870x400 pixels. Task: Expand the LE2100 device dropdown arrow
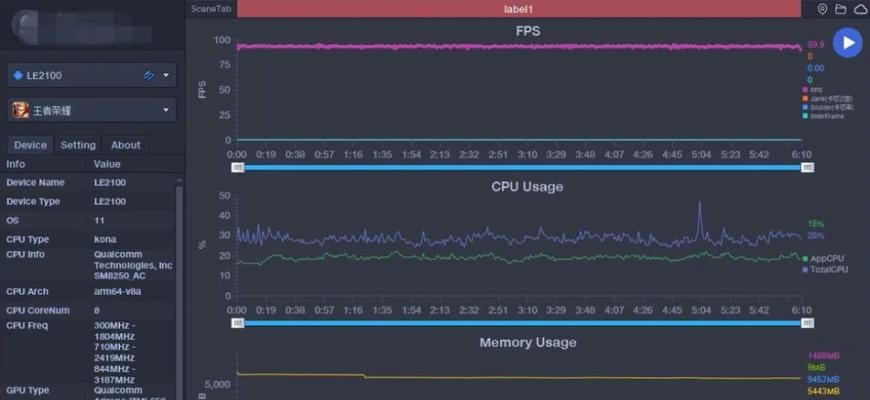[165, 75]
